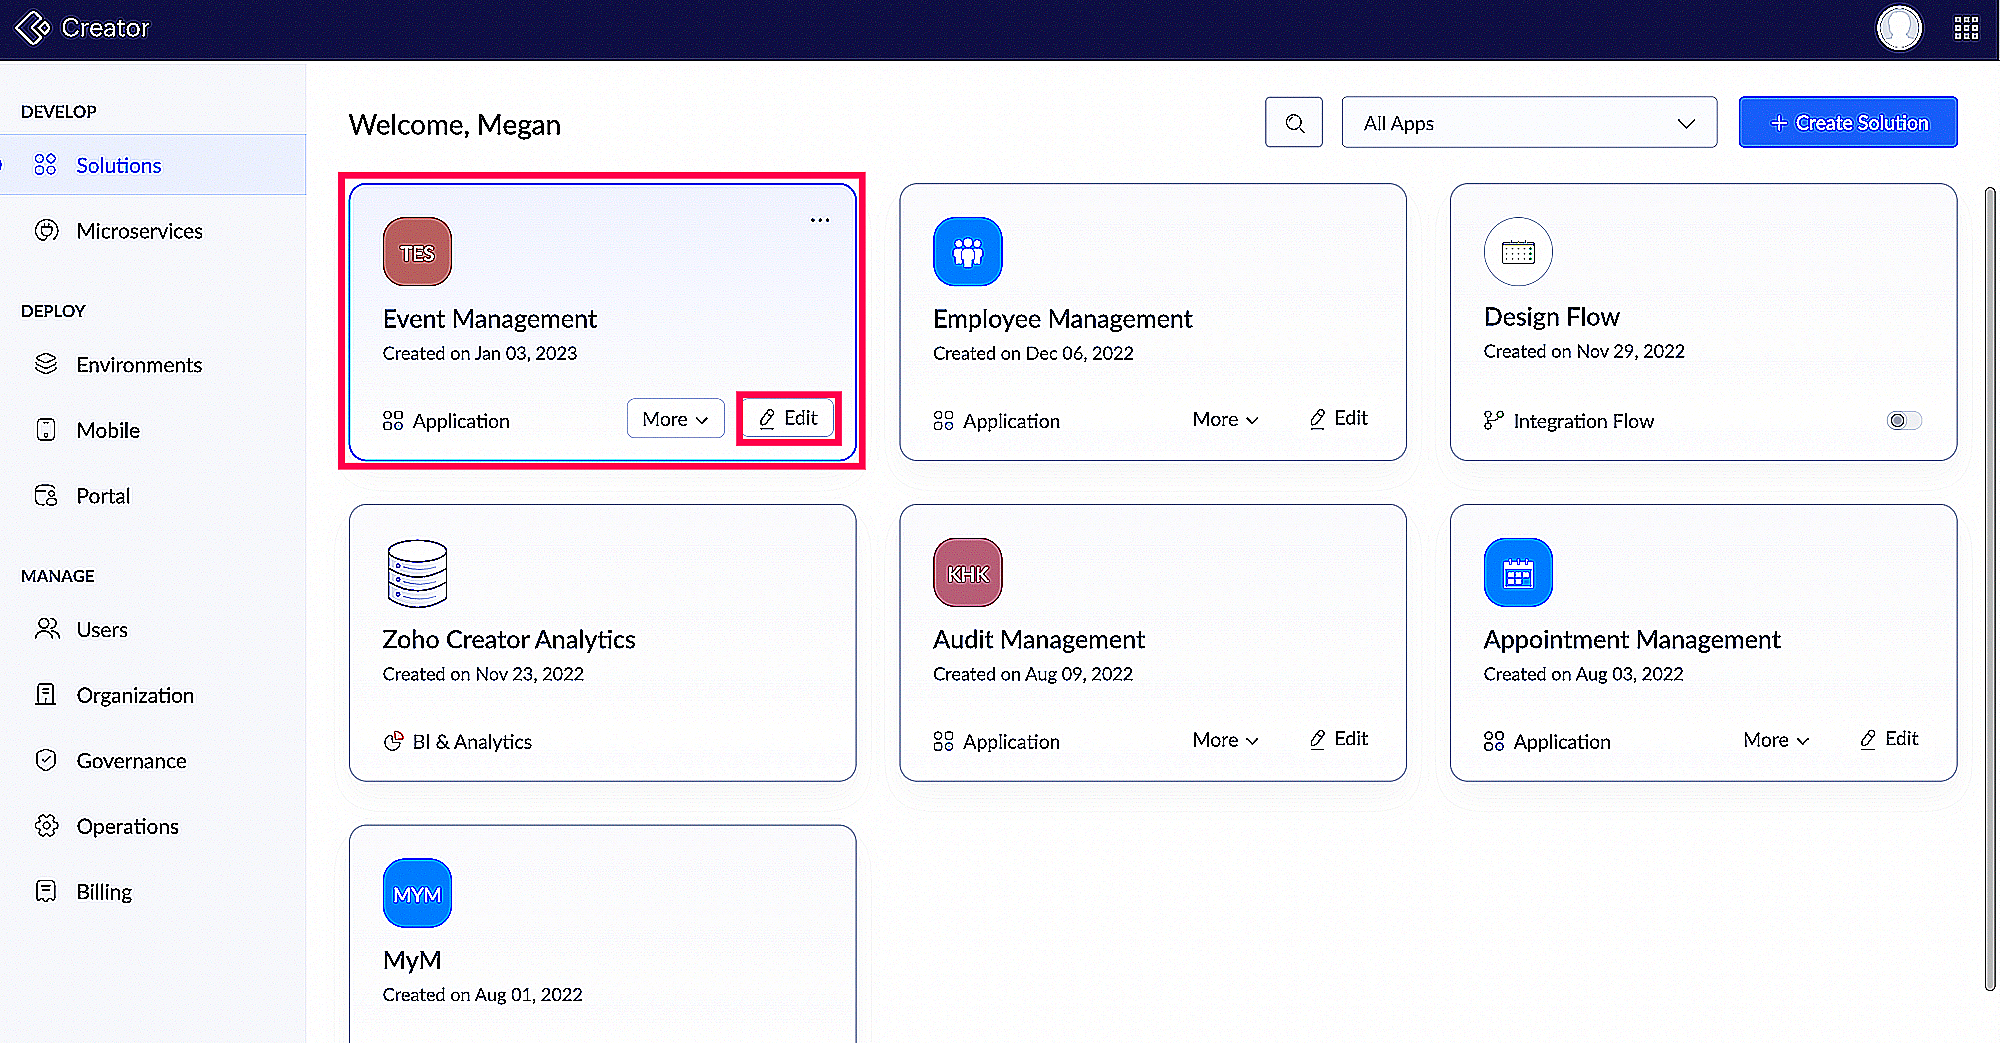
Task: Edit the Employee Management application
Action: pos(1339,418)
